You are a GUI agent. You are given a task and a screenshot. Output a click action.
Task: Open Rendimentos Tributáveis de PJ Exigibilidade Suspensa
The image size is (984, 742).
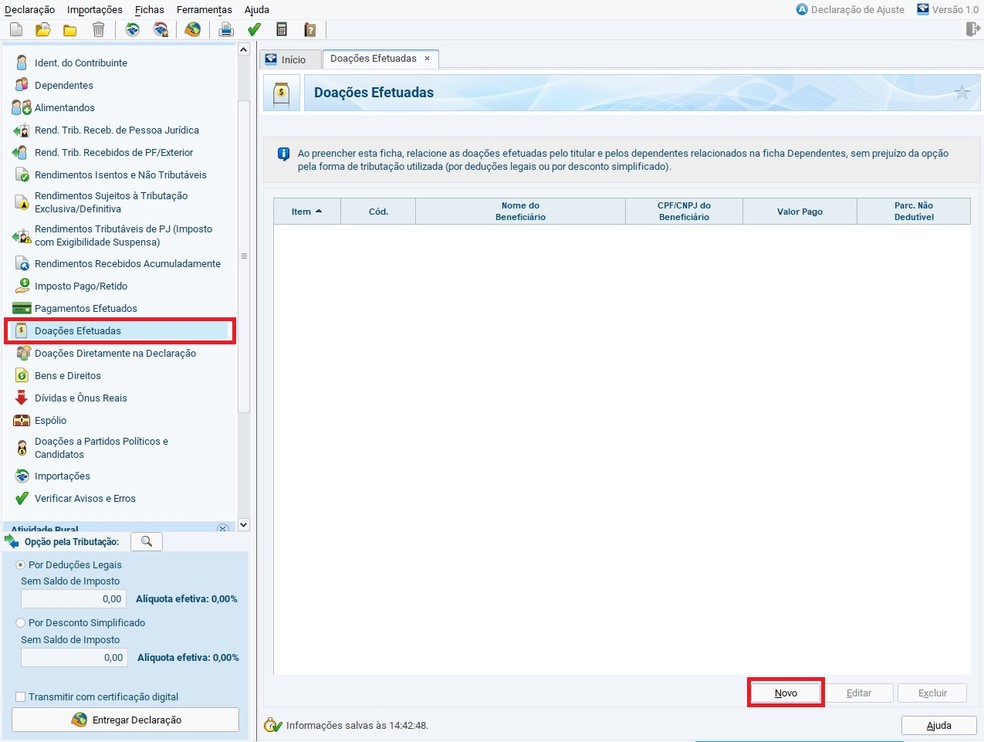pyautogui.click(x=123, y=235)
